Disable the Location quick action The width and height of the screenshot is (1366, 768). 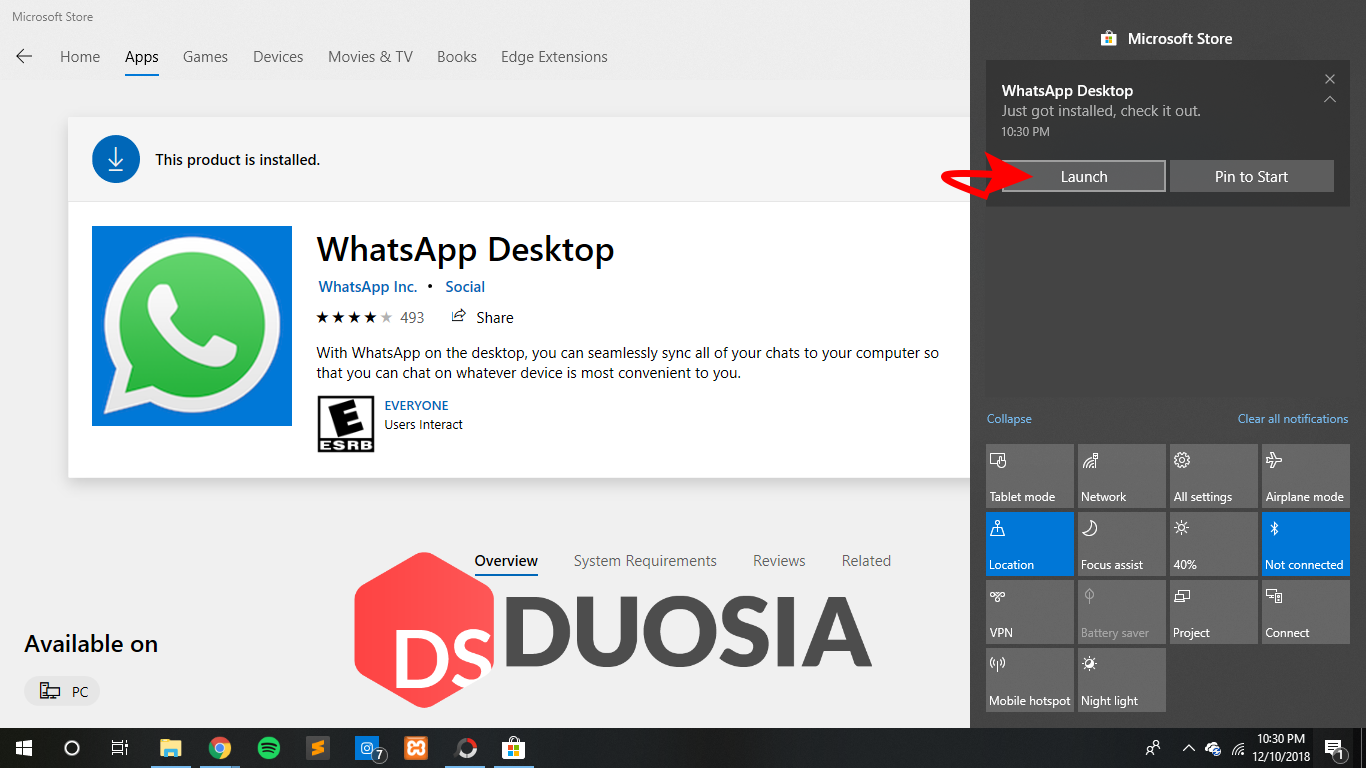1030,544
